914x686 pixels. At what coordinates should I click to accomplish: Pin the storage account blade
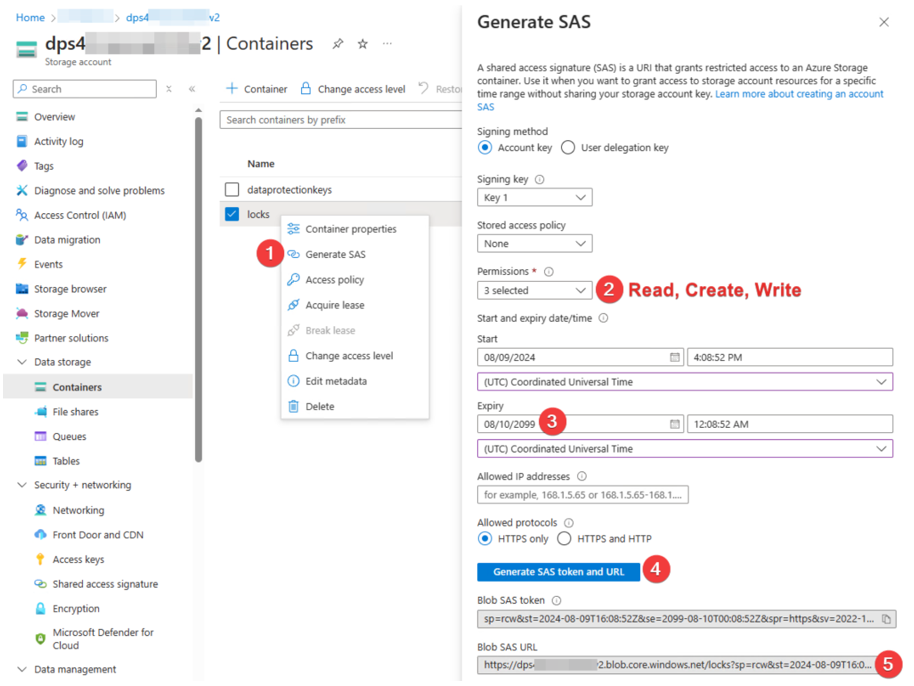[338, 44]
